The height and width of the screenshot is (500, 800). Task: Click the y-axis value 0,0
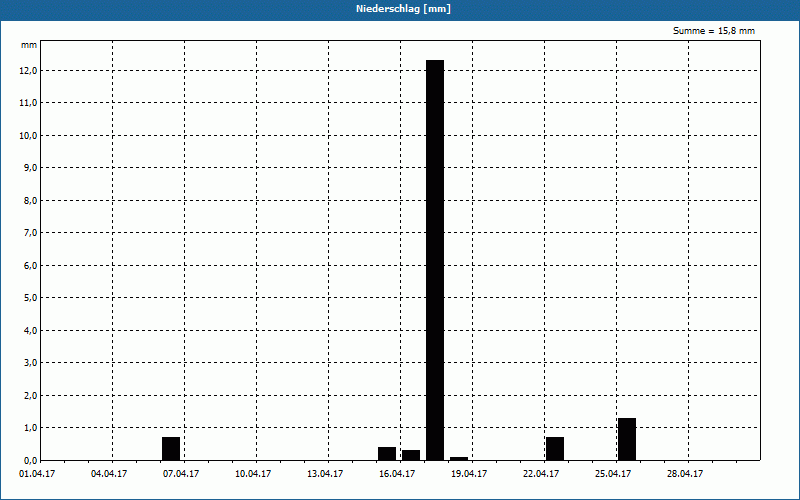(30, 460)
